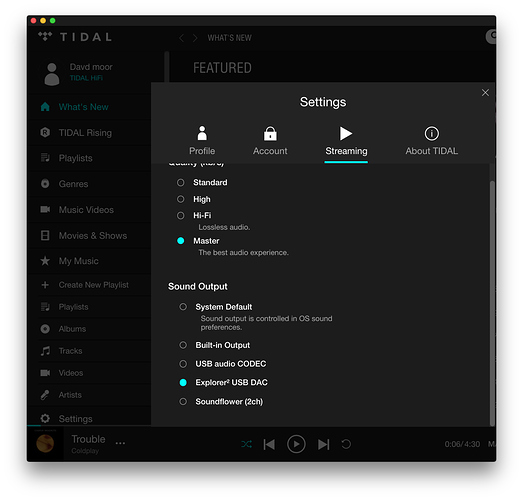Click the Coldplay artist name

85,451
